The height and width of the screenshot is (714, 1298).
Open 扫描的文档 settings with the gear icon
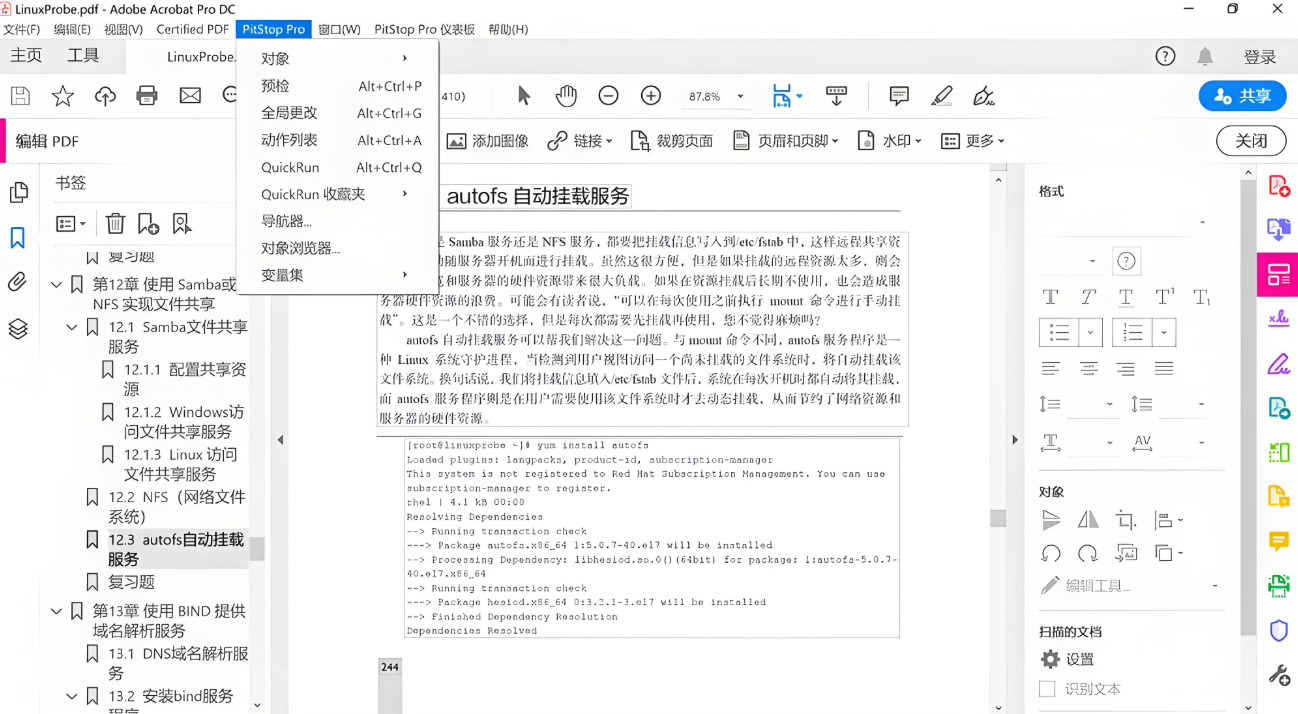click(x=1048, y=659)
